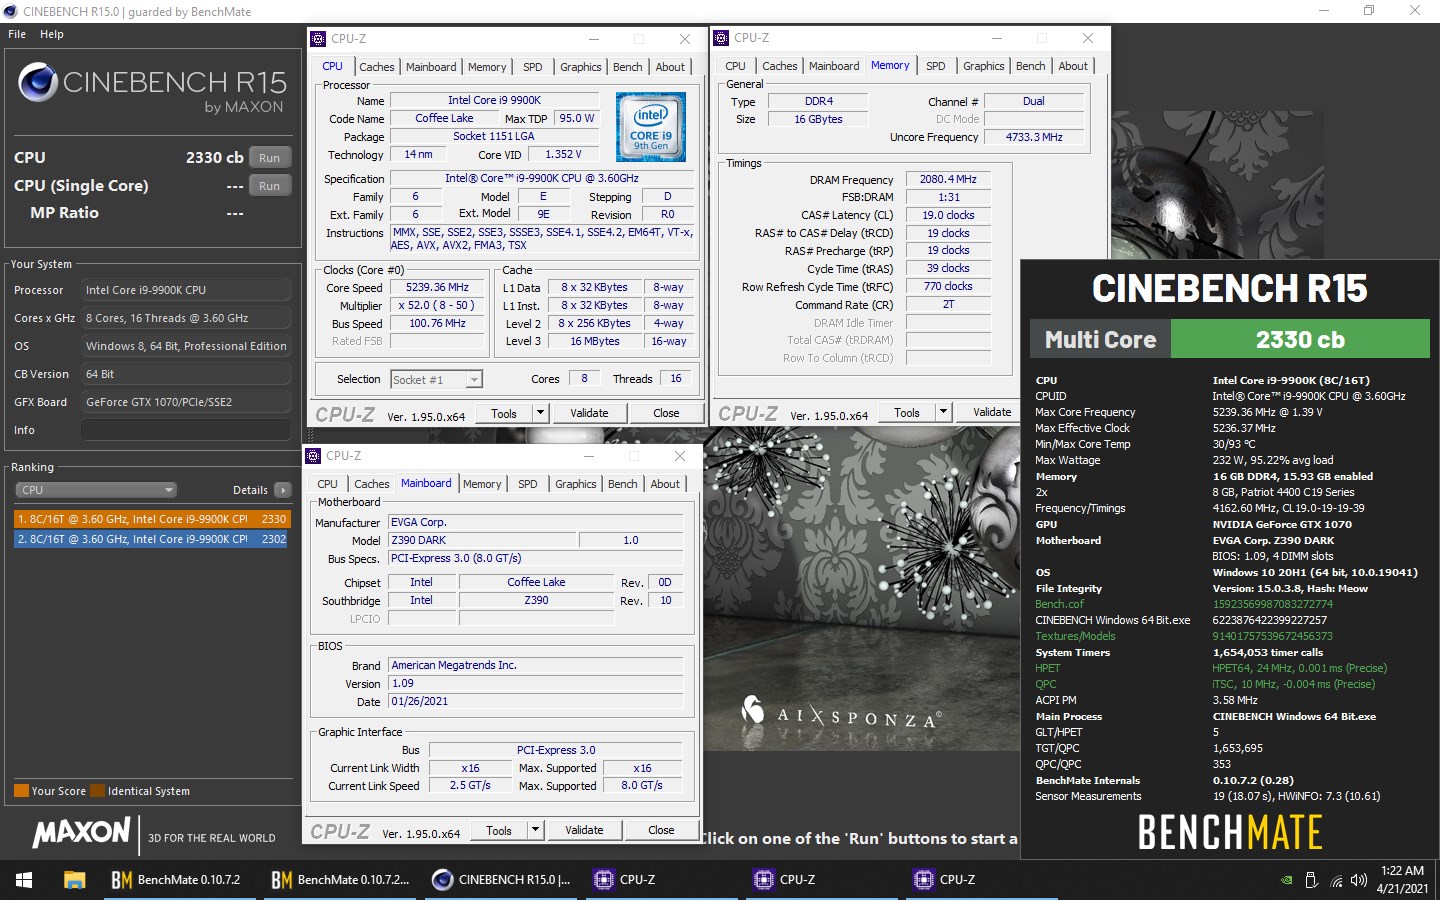1440x900 pixels.
Task: Click Close in the Mainboard window
Action: tap(661, 830)
